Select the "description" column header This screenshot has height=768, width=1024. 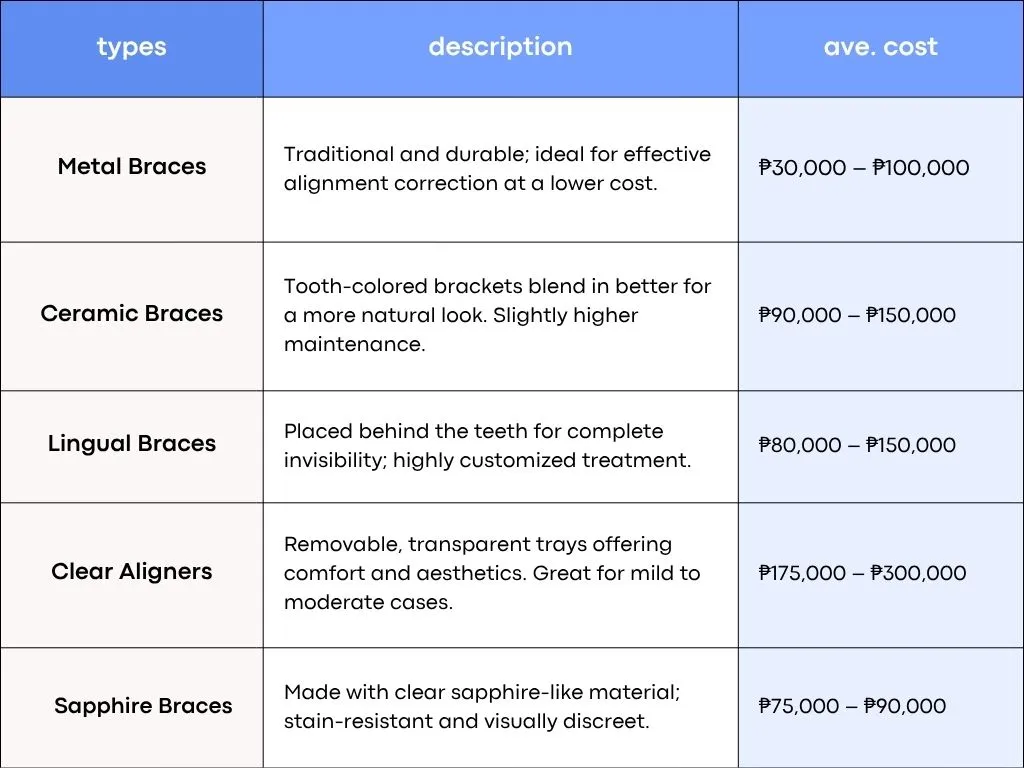click(500, 47)
